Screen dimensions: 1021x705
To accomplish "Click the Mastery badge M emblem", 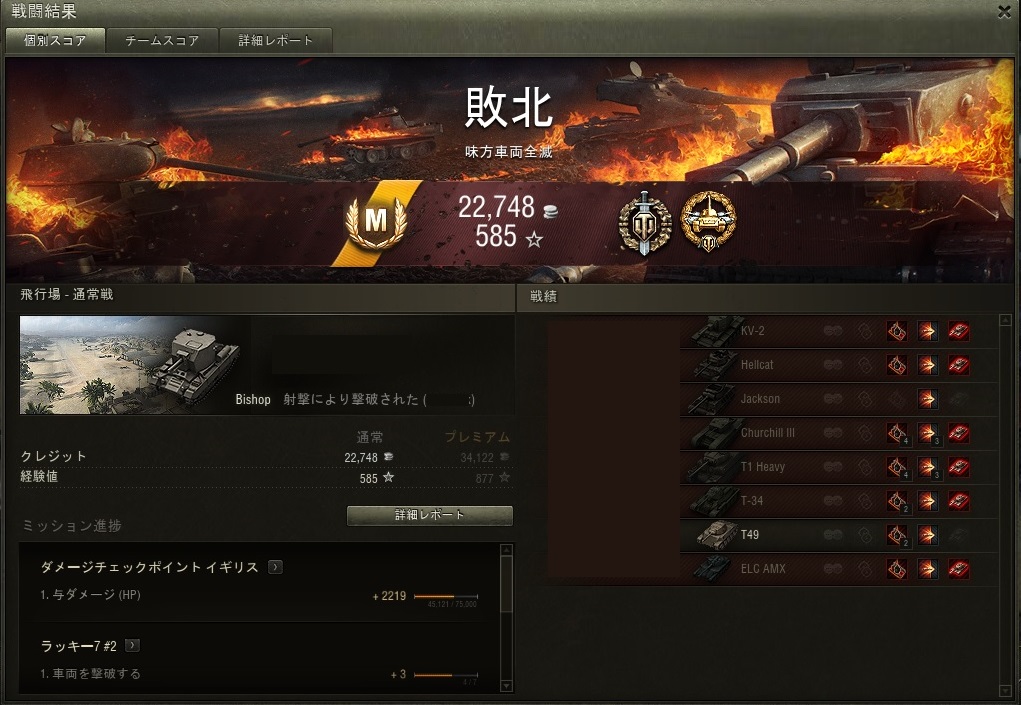I will [x=376, y=222].
